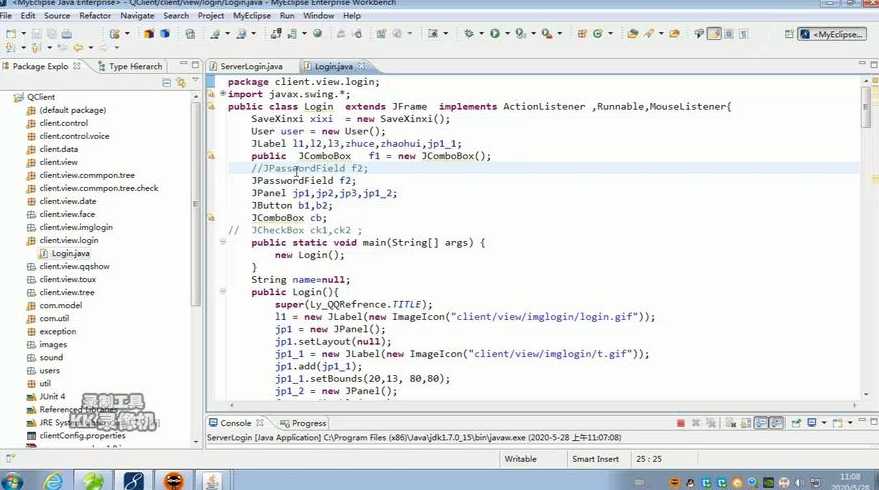Click the Scroll Lock console icon
The image size is (879, 490).
[x=746, y=423]
